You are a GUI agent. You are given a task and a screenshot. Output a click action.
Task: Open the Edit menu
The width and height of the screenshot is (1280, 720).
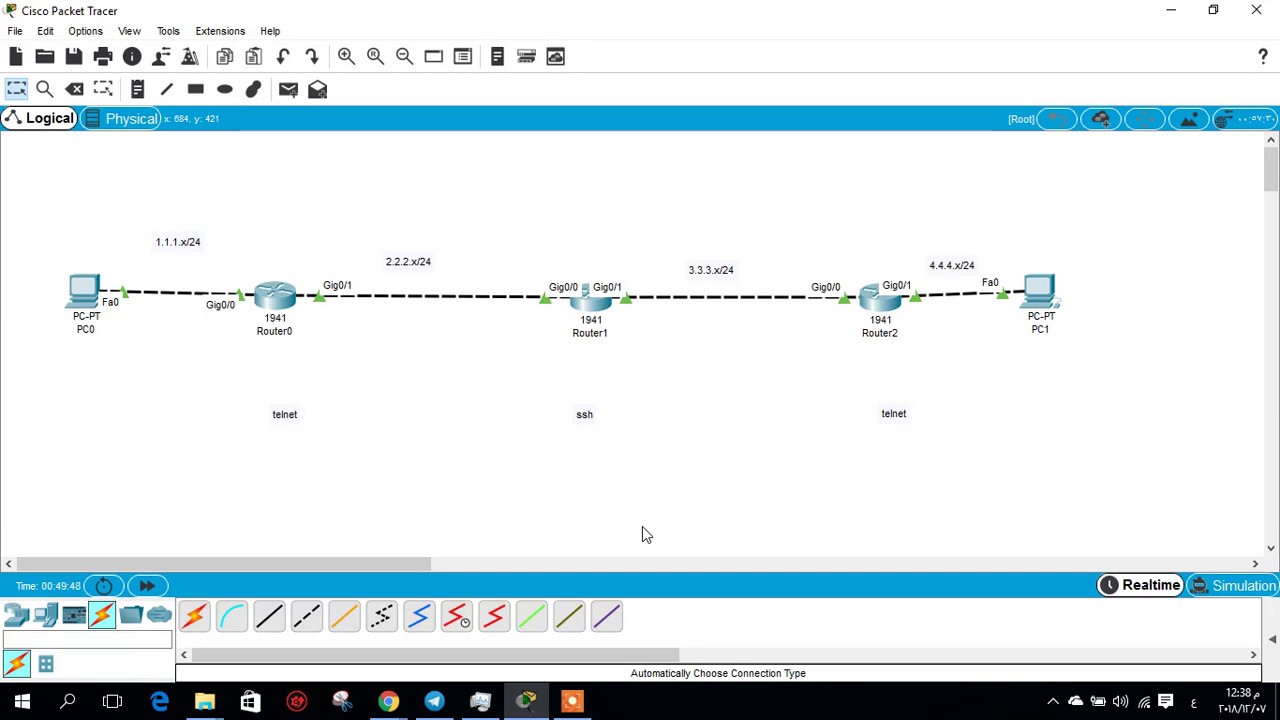click(x=45, y=31)
